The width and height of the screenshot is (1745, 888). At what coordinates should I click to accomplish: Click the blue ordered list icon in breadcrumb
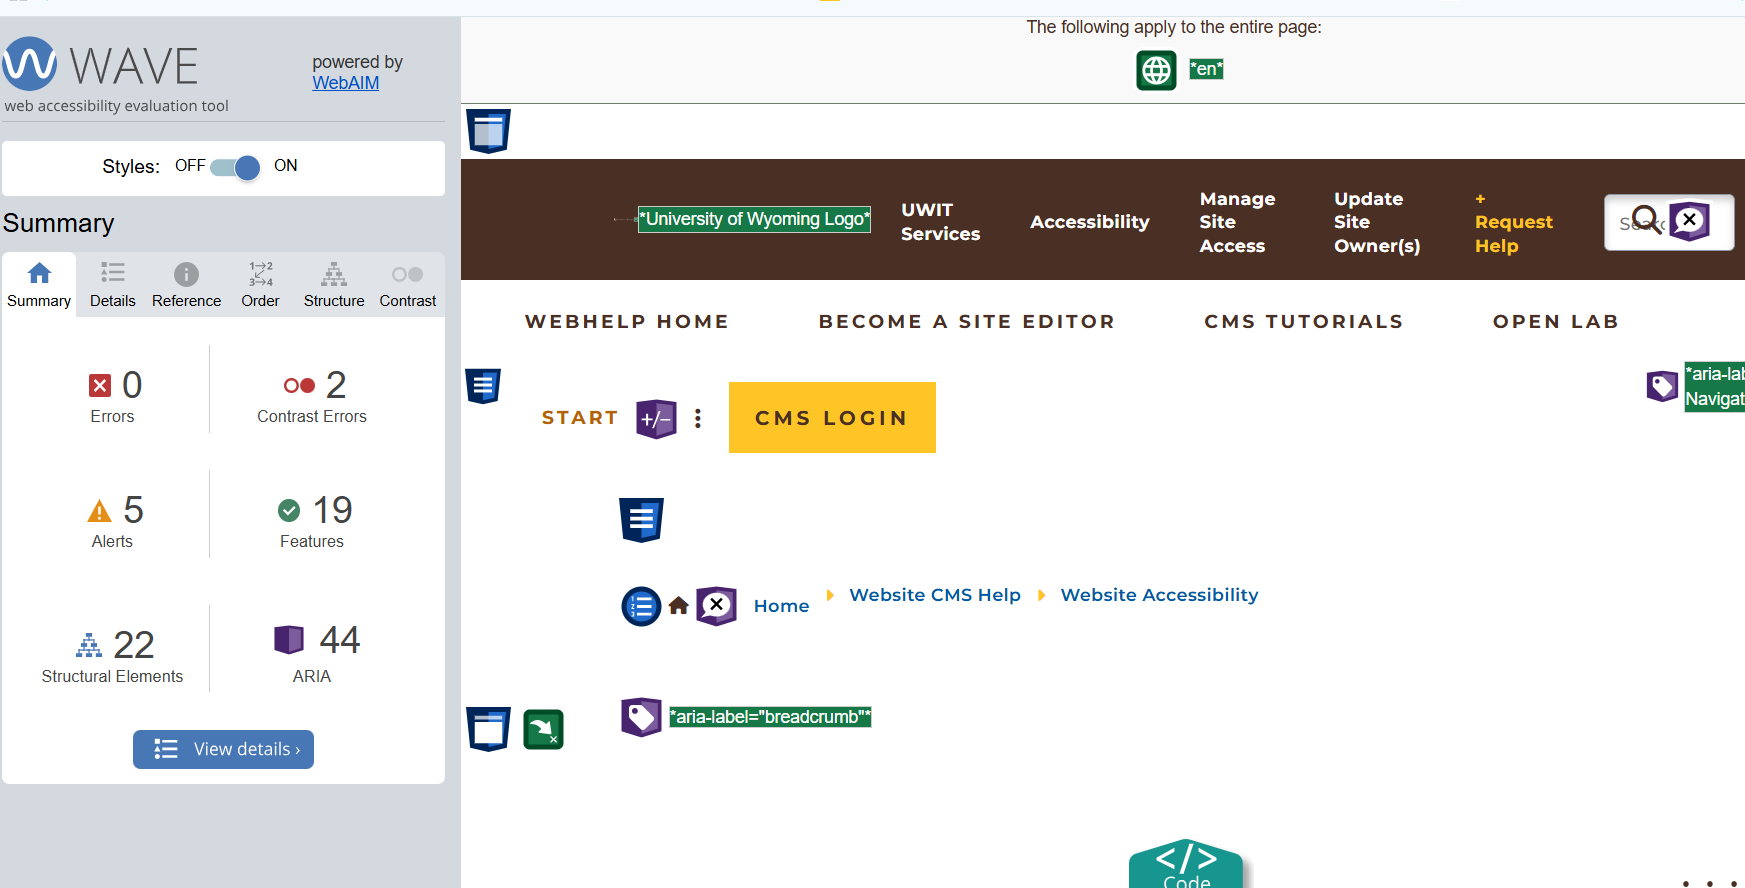pos(641,606)
